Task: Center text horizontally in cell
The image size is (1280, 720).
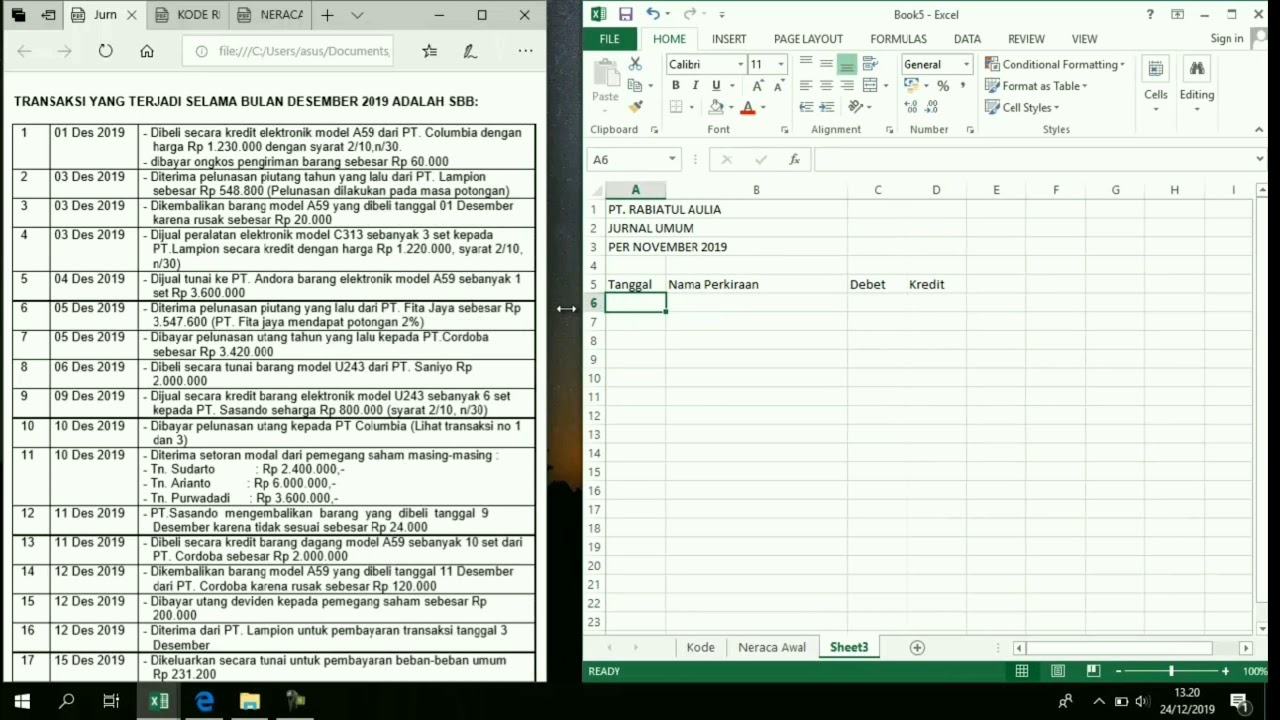Action: pos(827,86)
